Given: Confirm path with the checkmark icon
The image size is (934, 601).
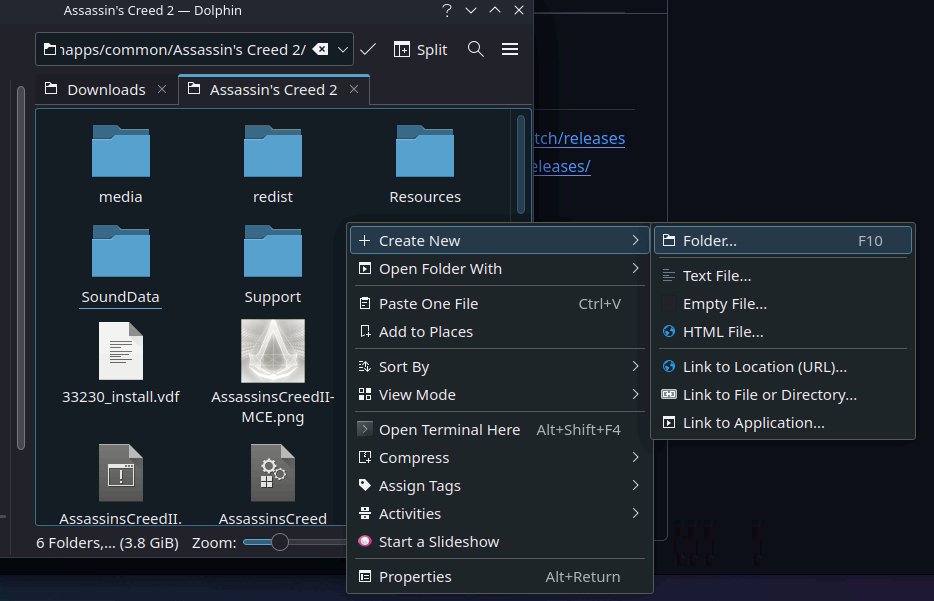Looking at the screenshot, I should point(368,49).
